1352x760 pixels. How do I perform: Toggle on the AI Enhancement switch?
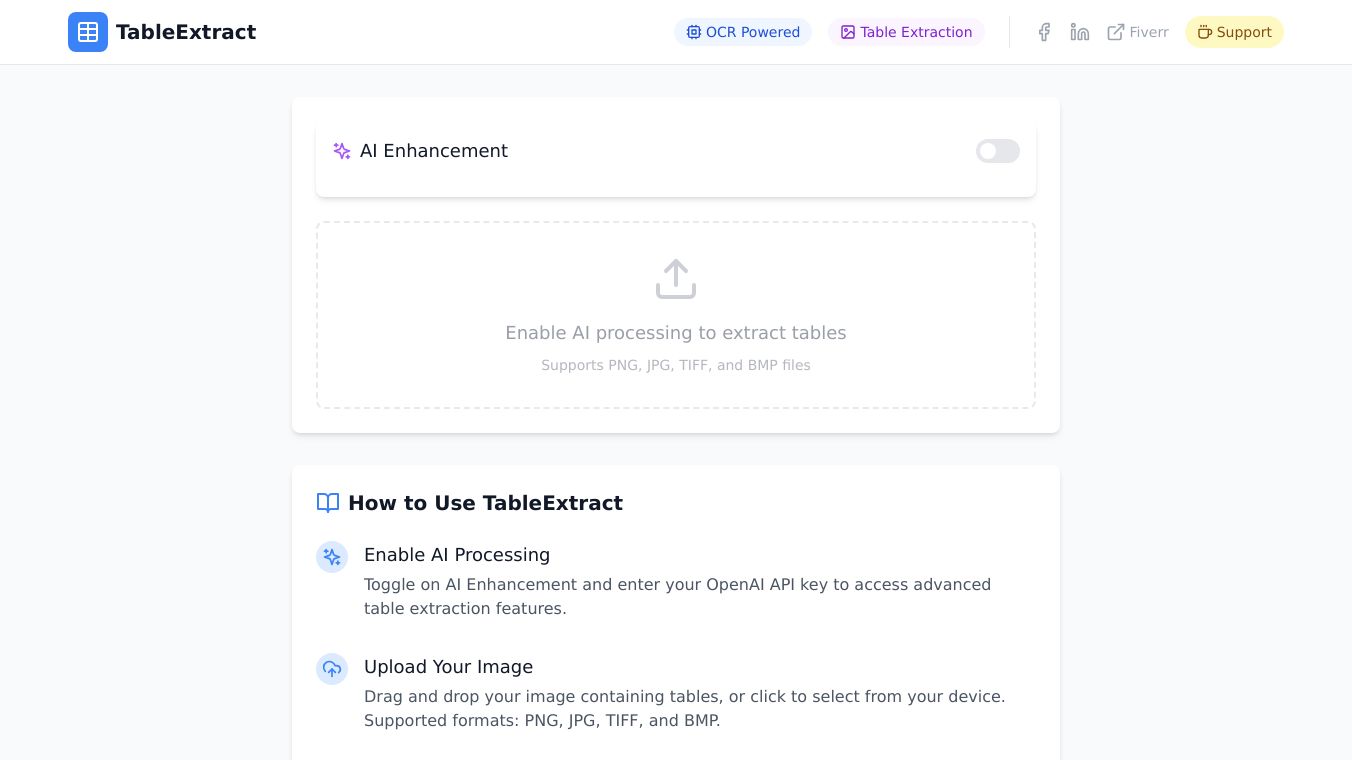point(997,151)
